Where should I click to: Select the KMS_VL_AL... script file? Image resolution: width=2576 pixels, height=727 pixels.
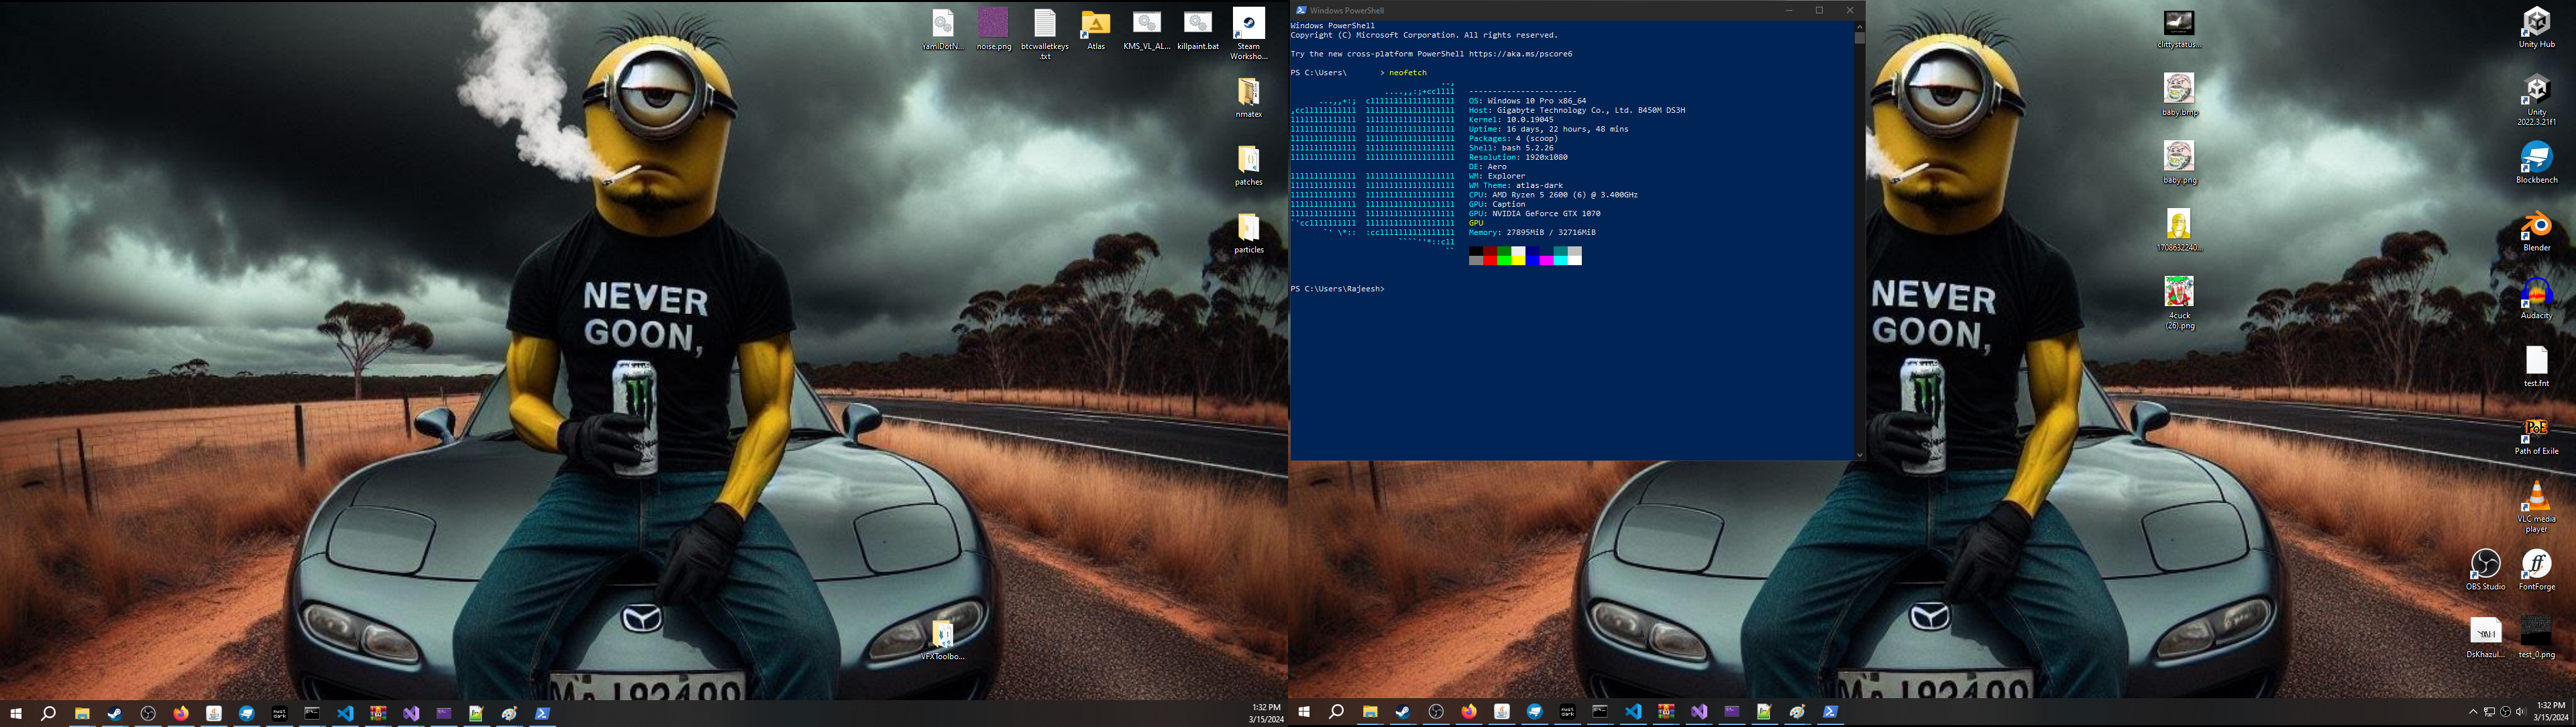(1146, 30)
